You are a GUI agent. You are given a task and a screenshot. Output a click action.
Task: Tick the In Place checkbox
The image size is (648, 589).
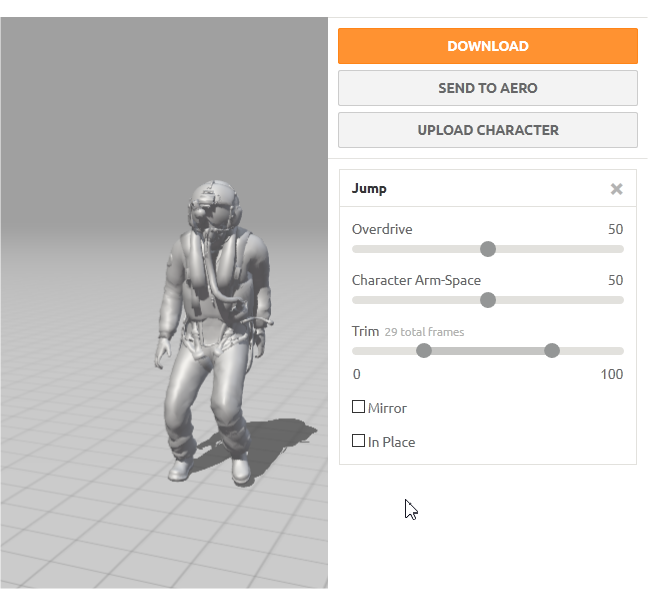358,441
